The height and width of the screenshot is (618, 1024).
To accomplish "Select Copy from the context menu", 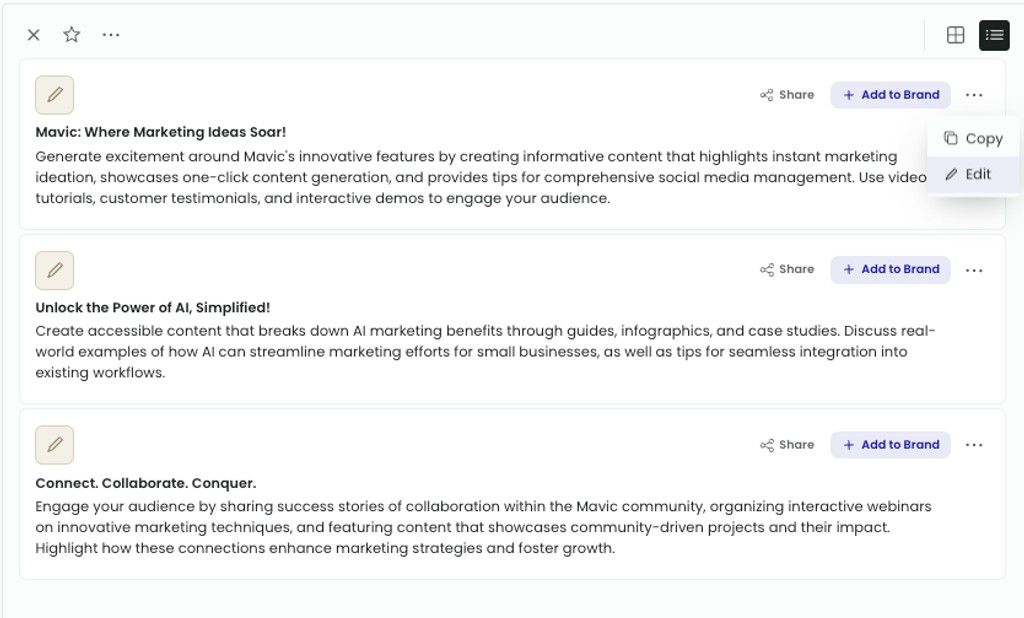I will click(973, 138).
